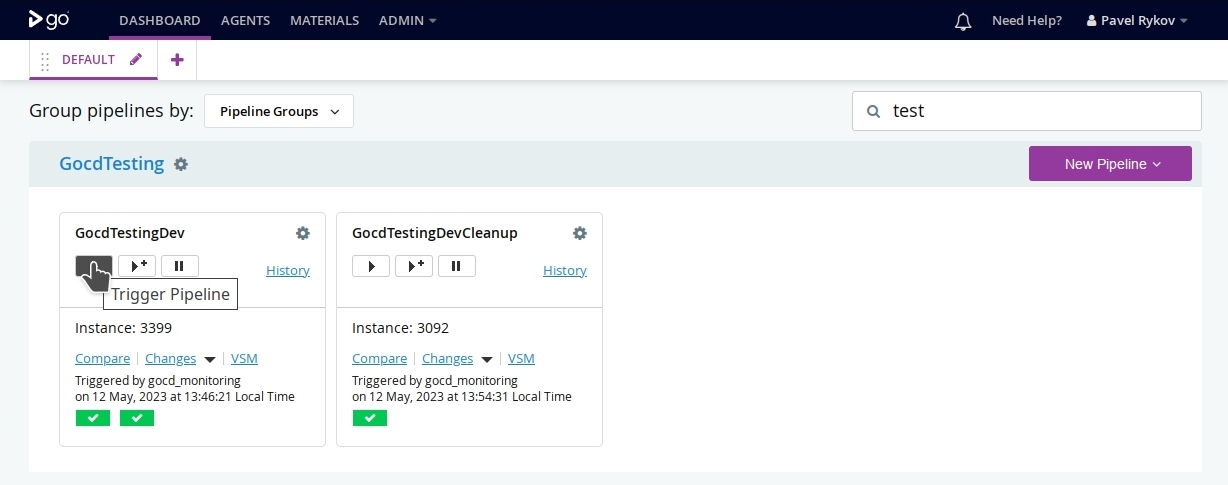Trigger GocdTestingDev with options

pyautogui.click(x=137, y=266)
